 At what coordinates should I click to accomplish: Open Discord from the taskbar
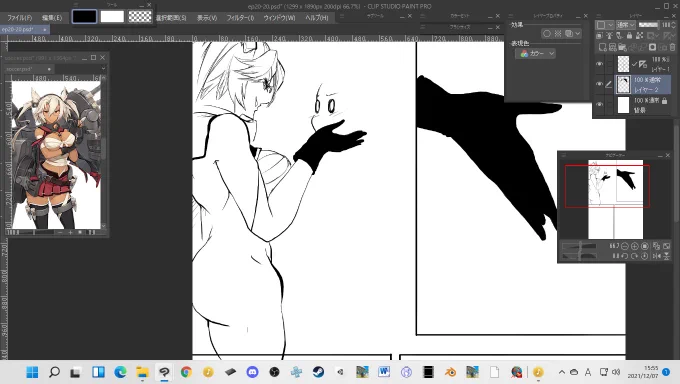click(252, 372)
